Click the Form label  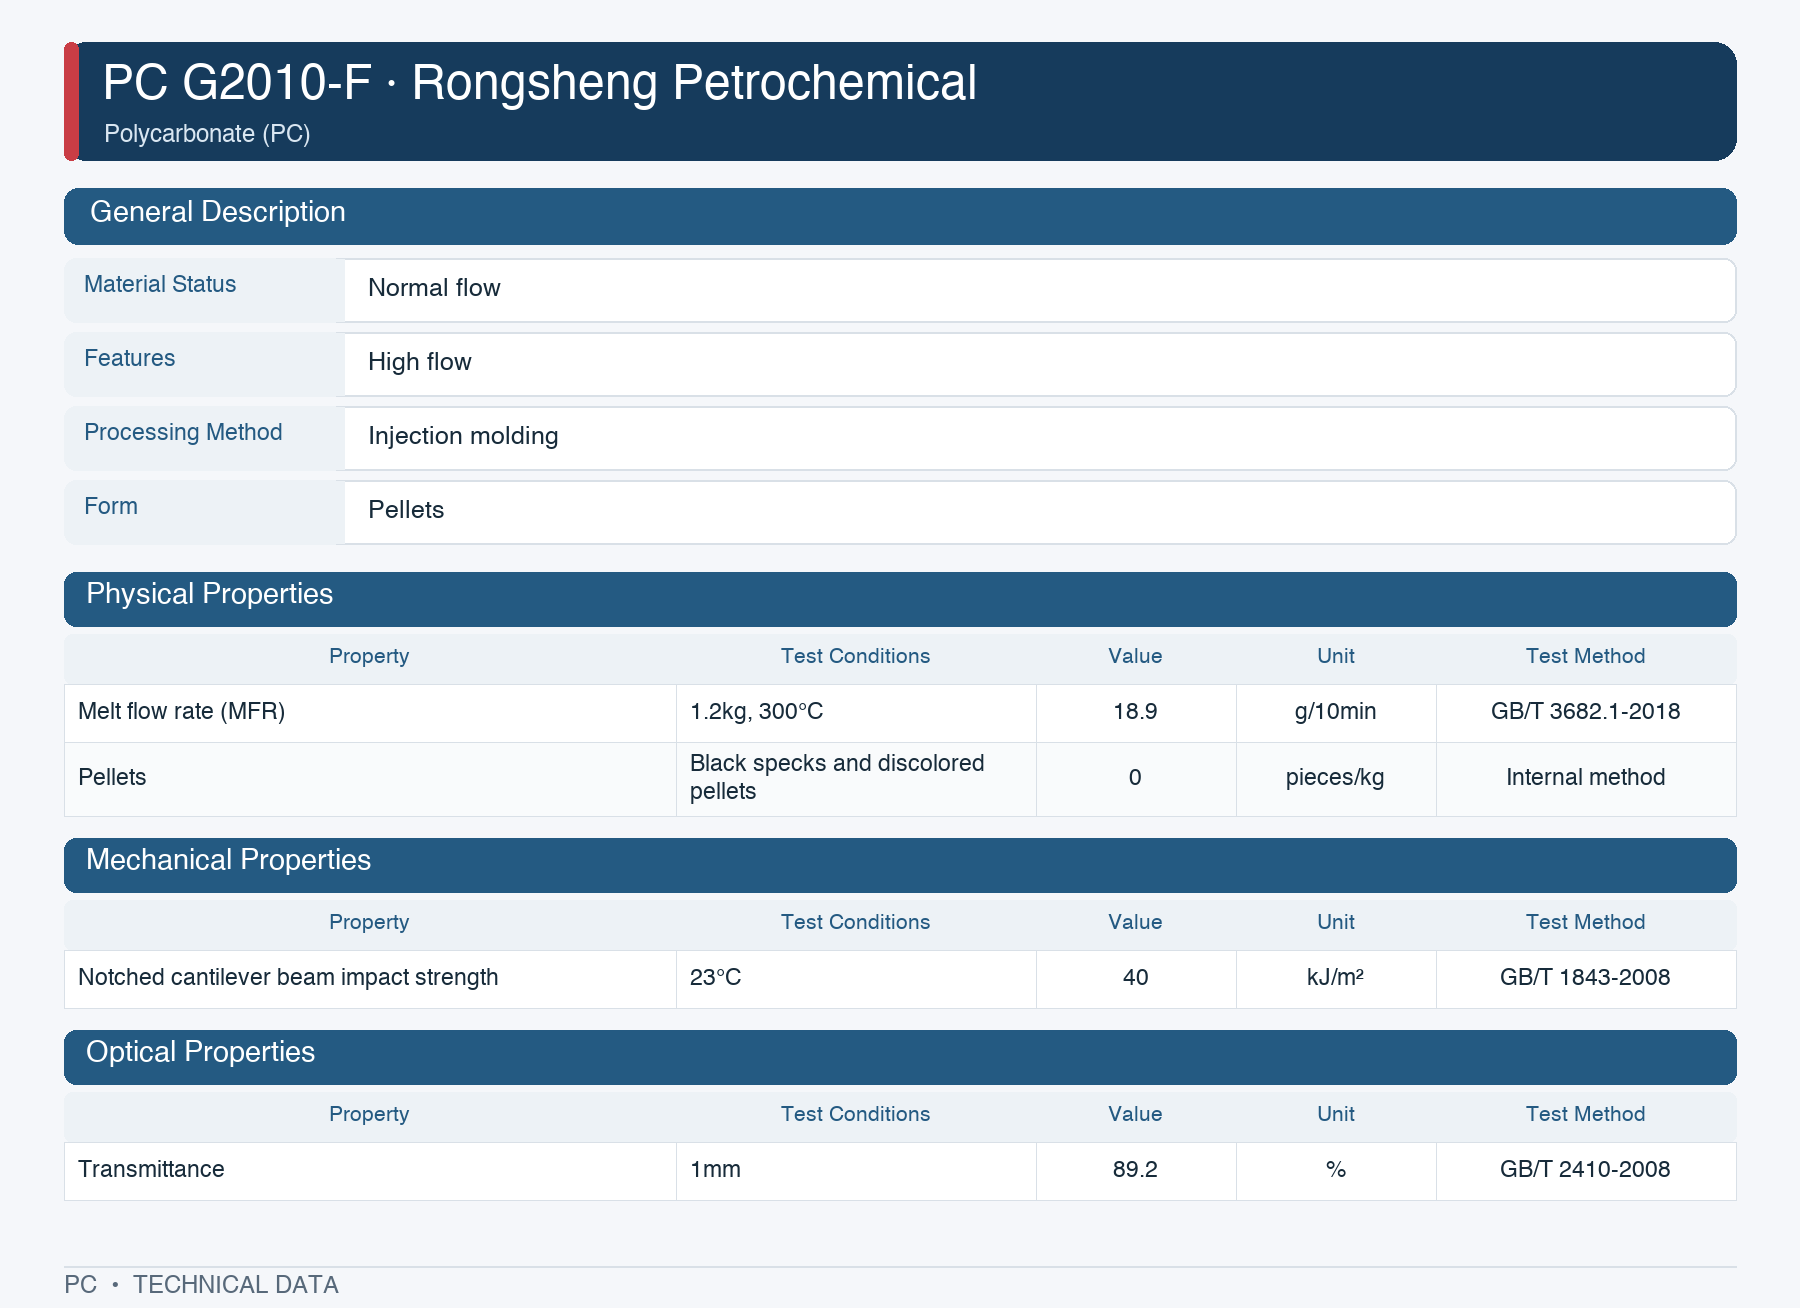[111, 506]
